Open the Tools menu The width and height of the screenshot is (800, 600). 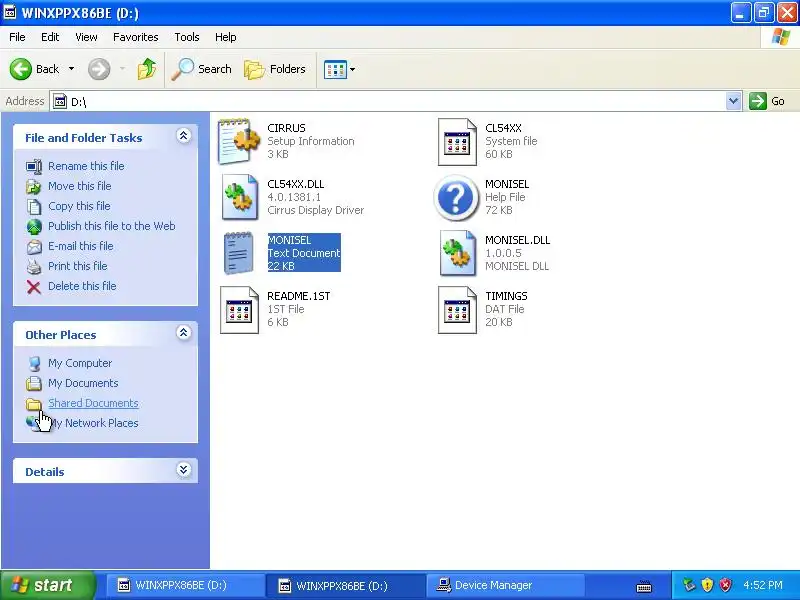point(187,37)
